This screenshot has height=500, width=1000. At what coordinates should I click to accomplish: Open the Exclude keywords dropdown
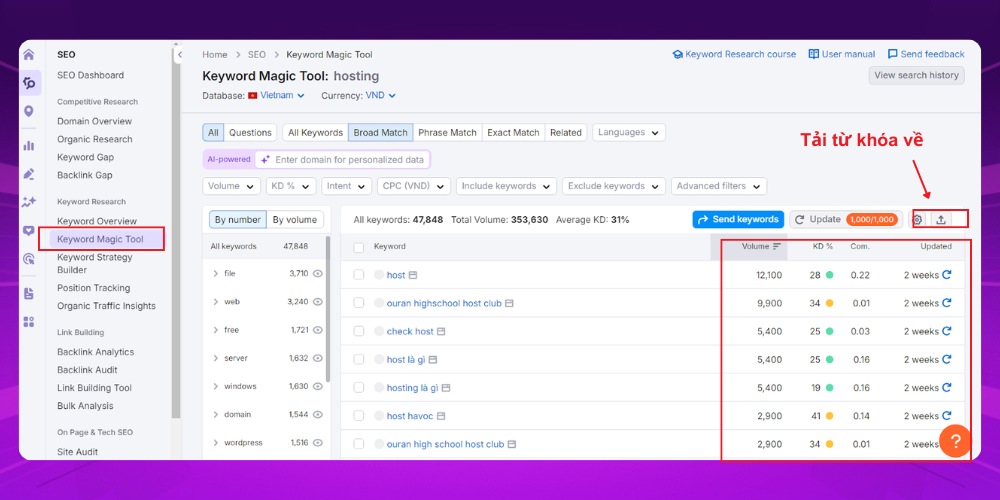[614, 186]
